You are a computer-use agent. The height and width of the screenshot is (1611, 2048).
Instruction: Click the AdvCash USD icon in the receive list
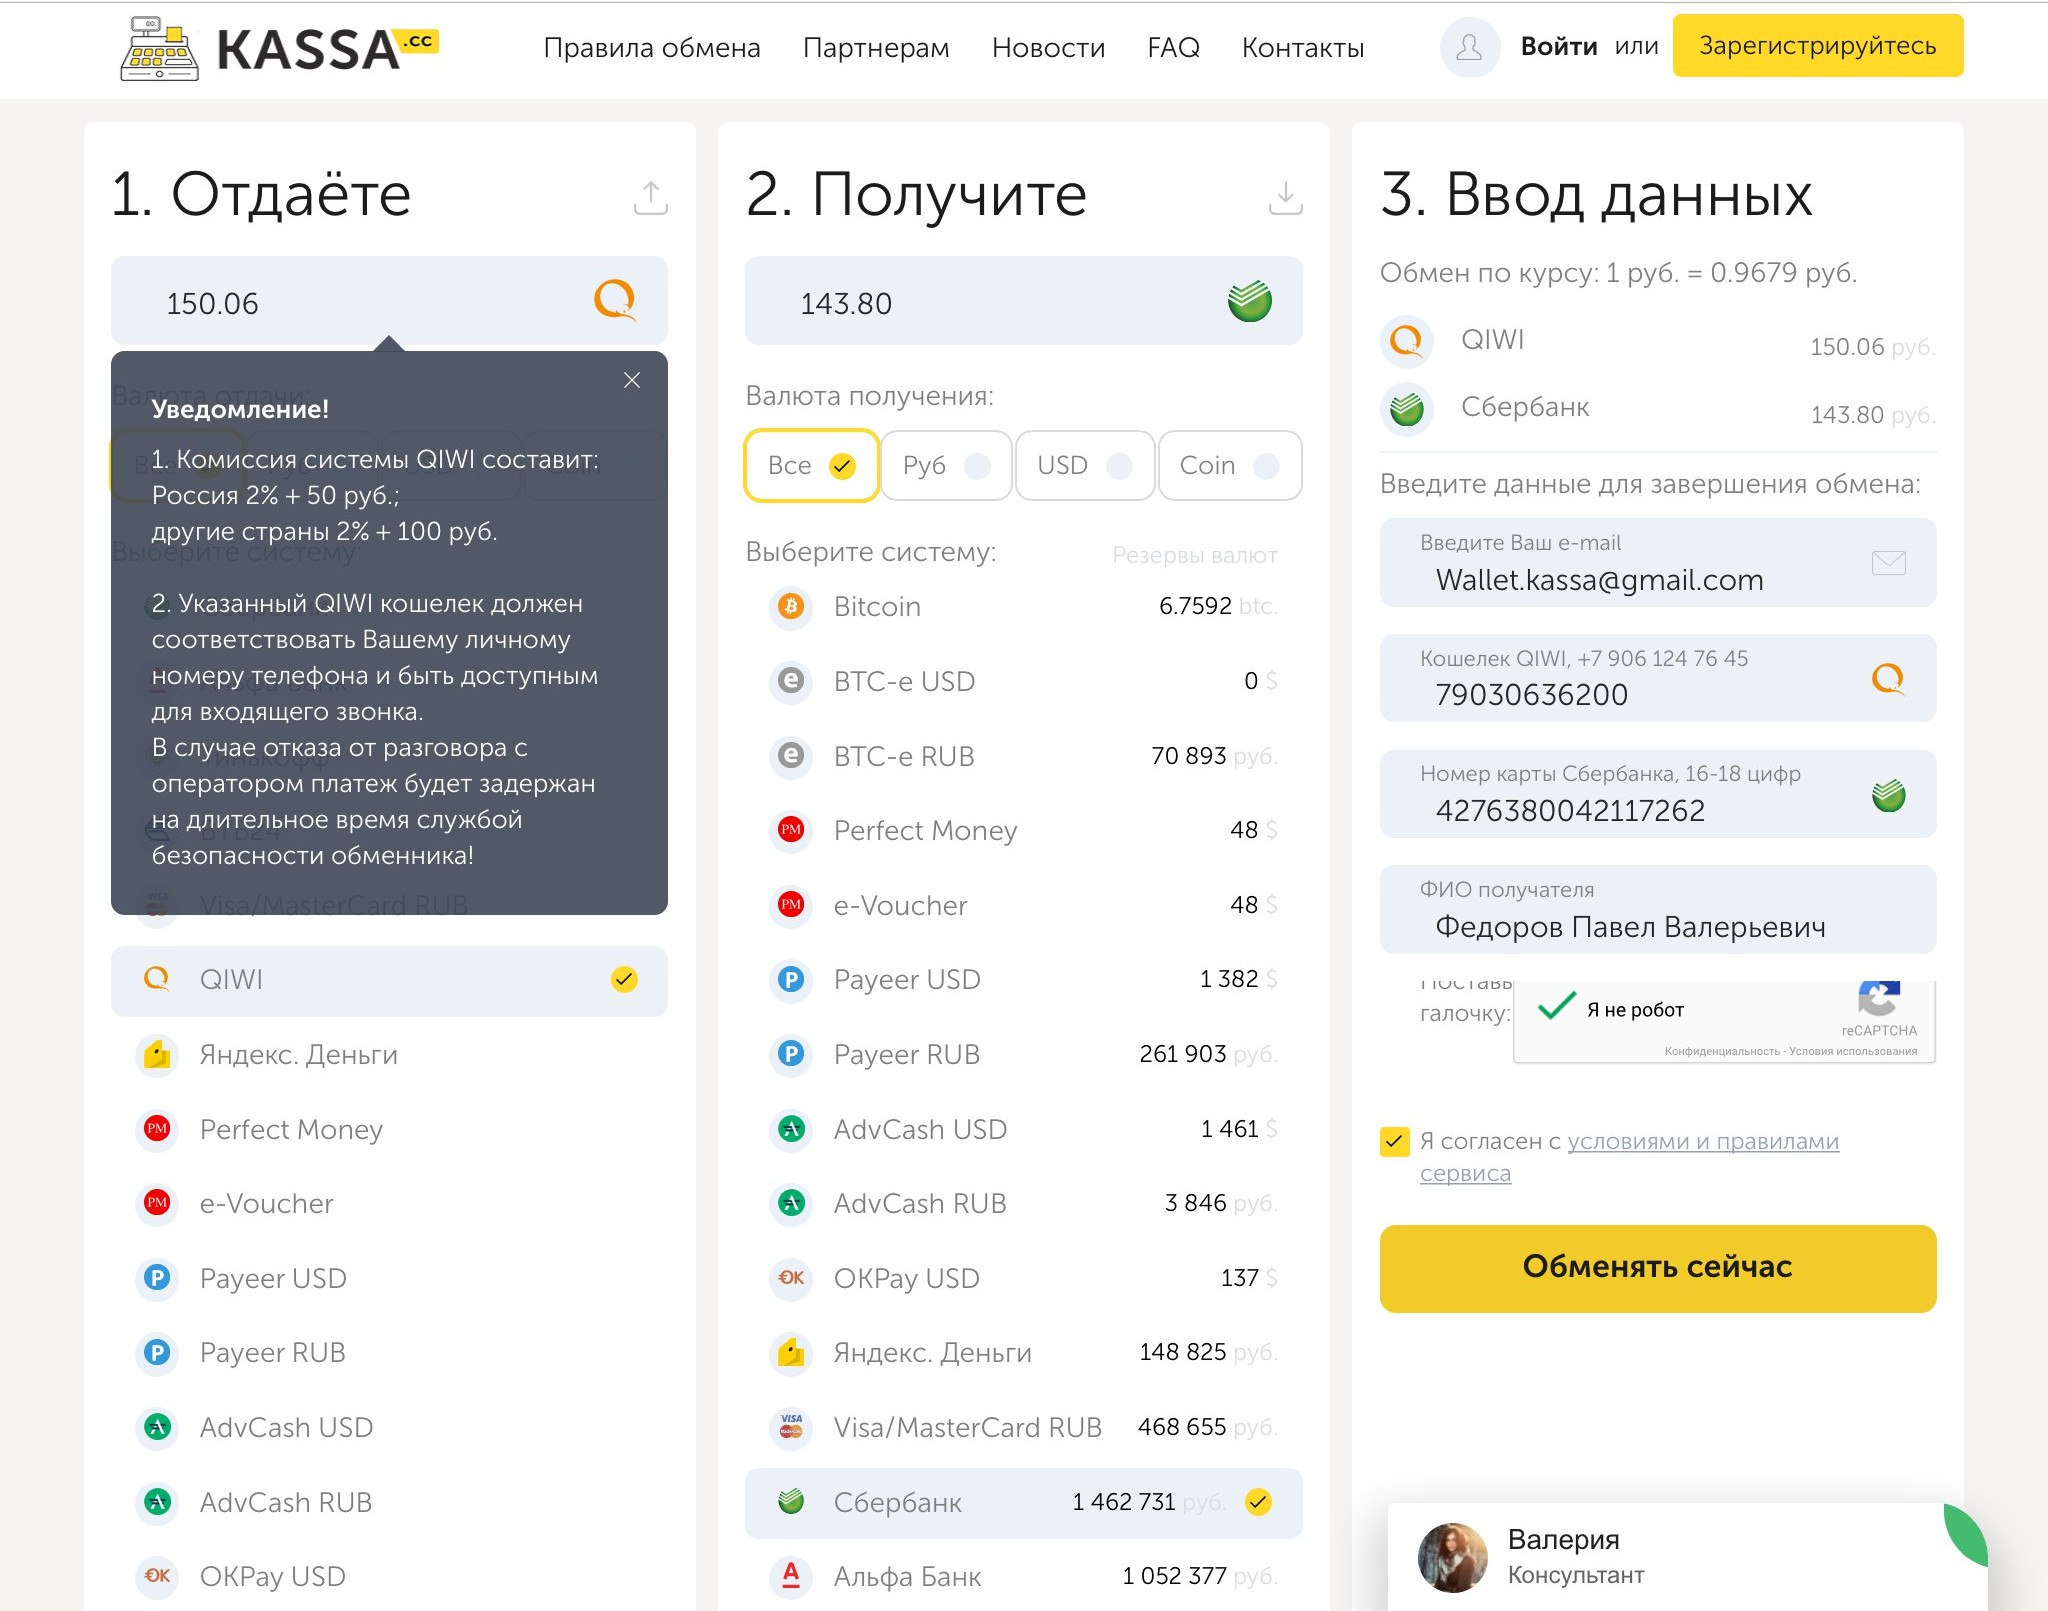(x=791, y=1129)
